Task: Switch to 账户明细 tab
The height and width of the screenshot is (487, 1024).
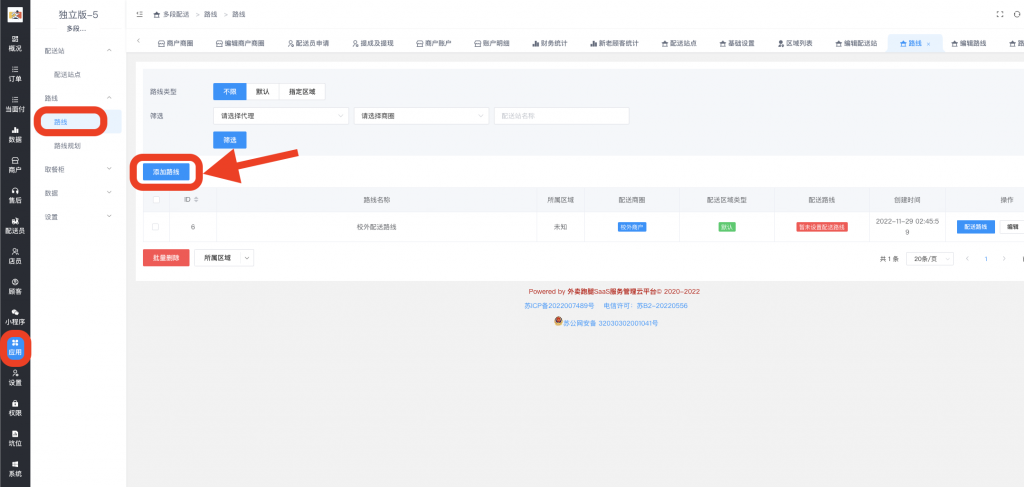Action: point(492,44)
